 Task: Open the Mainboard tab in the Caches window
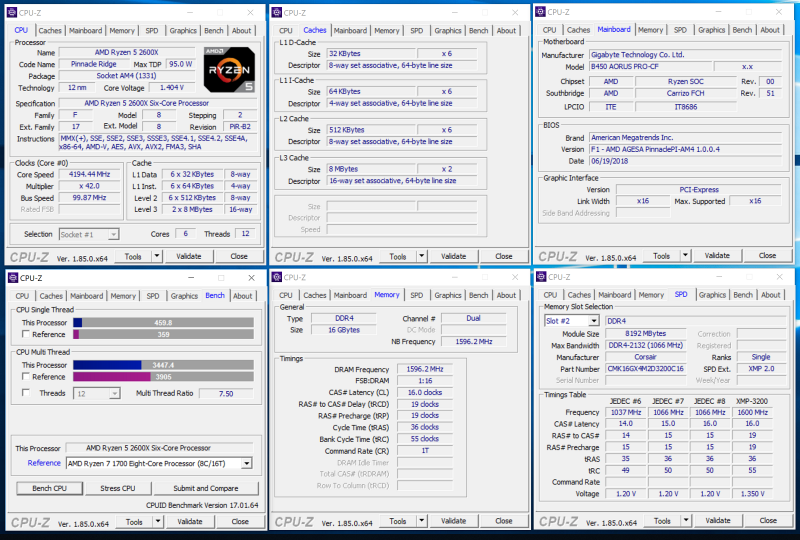coord(350,31)
